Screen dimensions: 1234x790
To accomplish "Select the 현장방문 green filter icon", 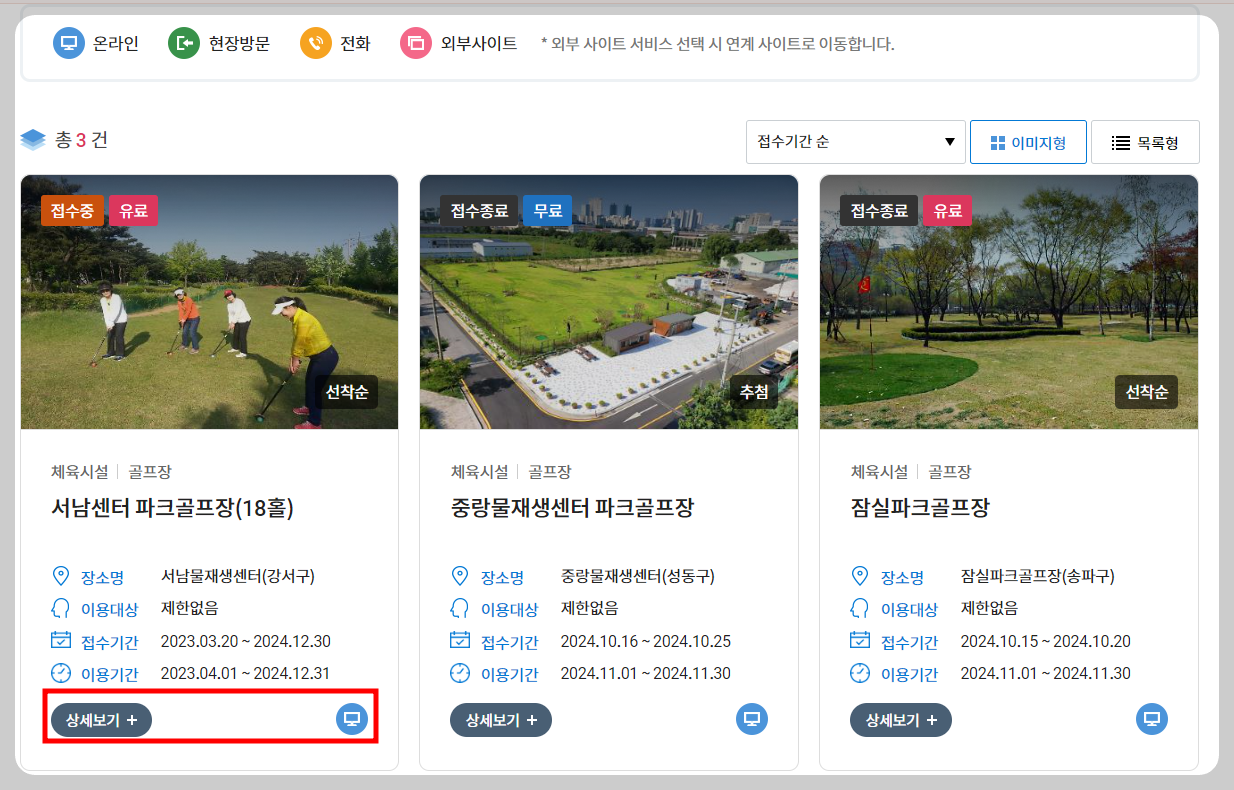I will tap(183, 43).
